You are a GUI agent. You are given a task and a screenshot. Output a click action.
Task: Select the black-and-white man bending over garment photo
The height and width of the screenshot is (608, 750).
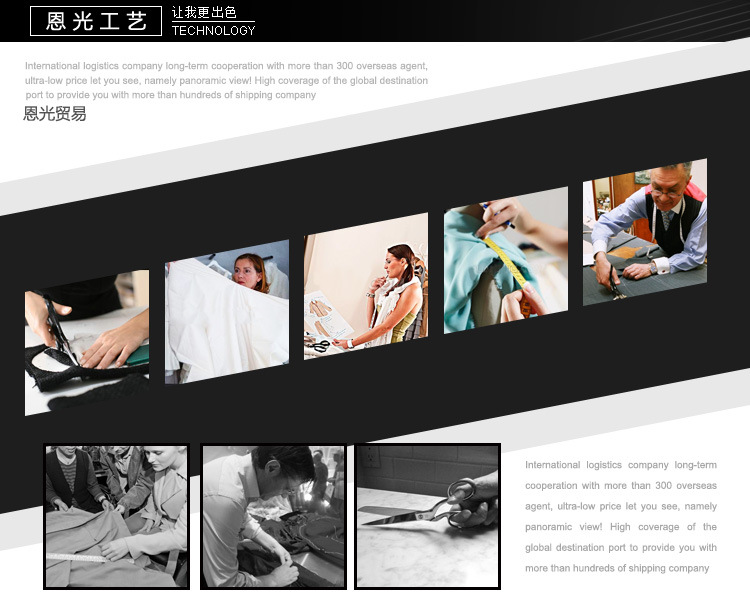pos(273,516)
